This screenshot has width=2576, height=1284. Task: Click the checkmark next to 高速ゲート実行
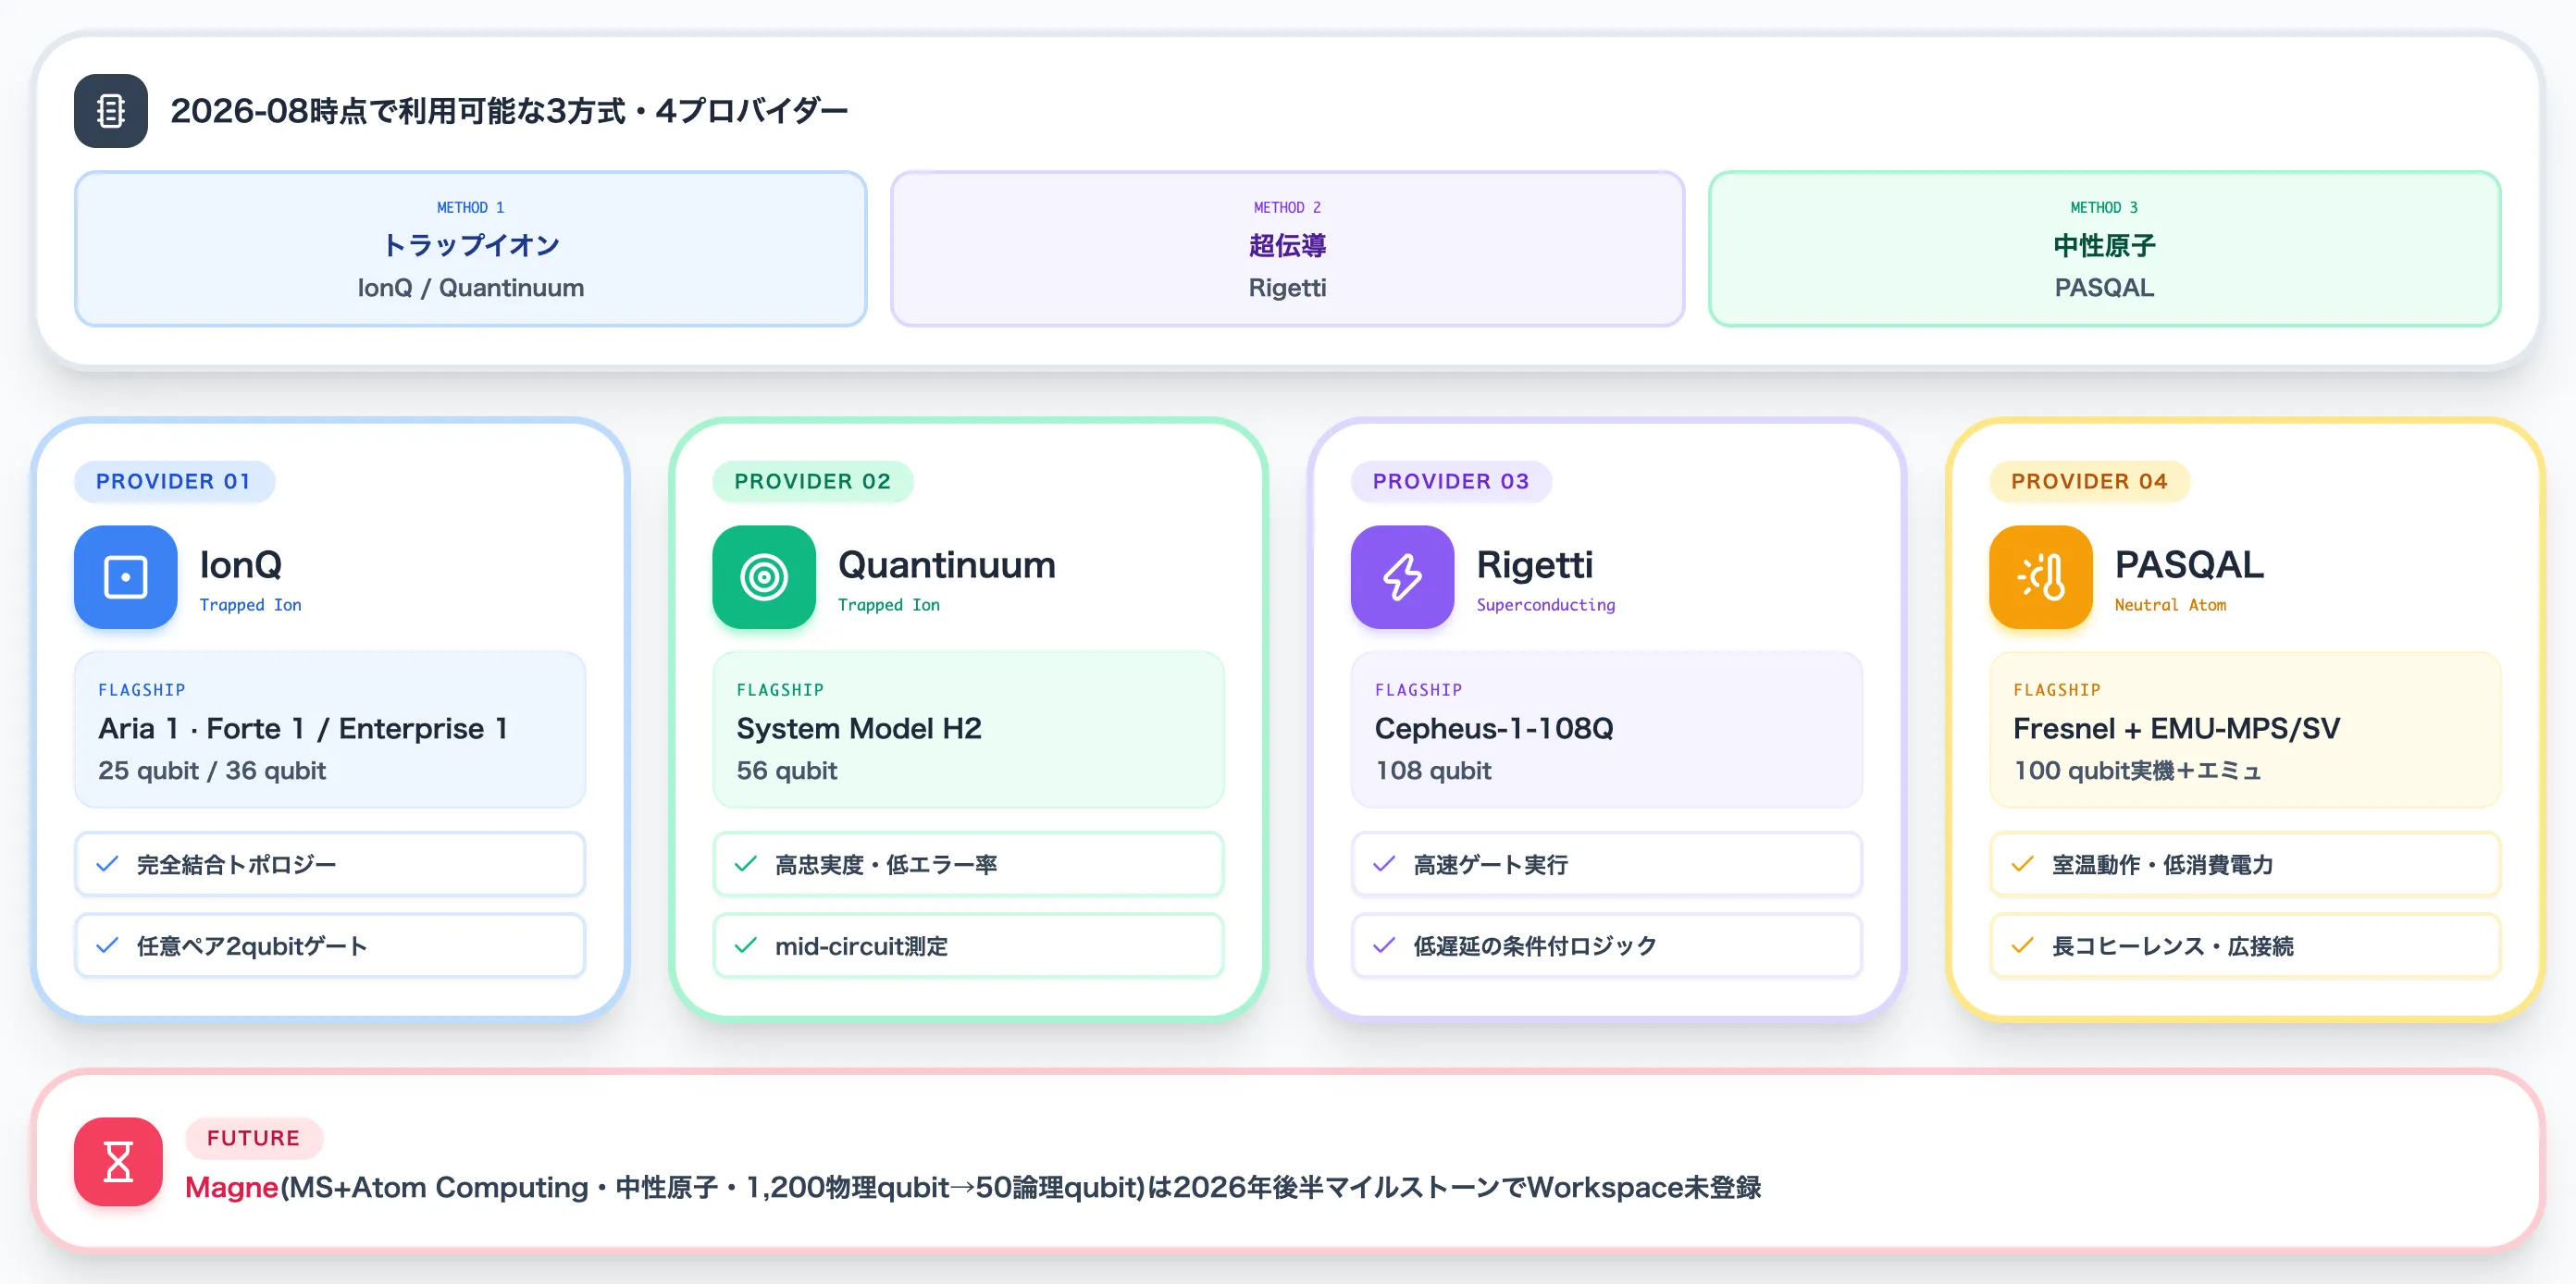(1384, 864)
